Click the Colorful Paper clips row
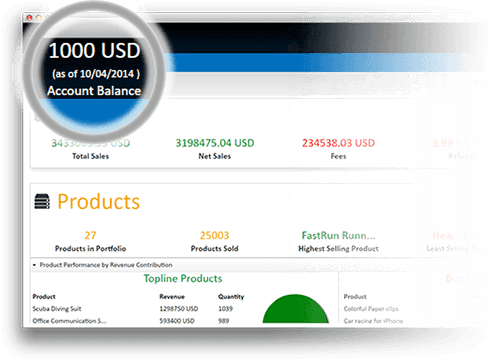The image size is (490, 360). pyautogui.click(x=371, y=309)
